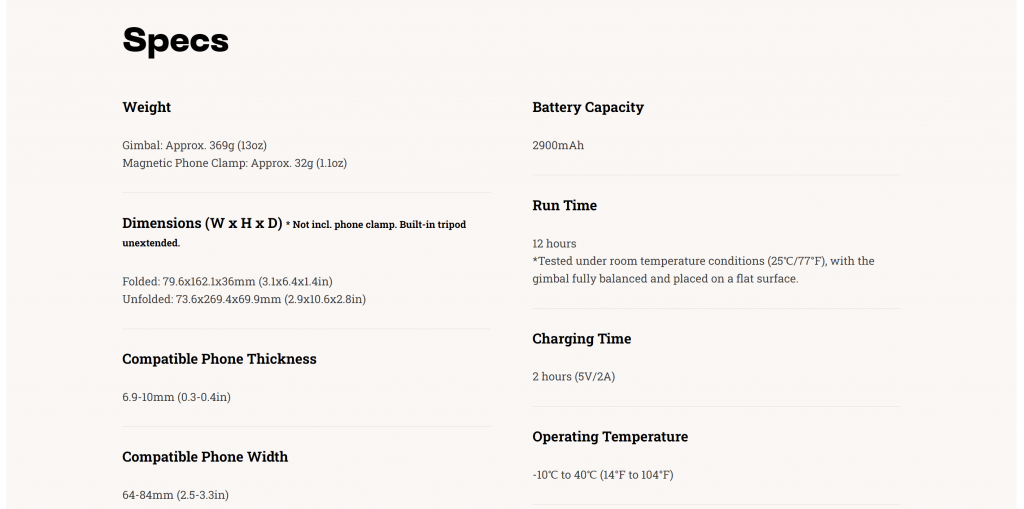This screenshot has width=1024, height=509.
Task: Click the 12 hours run time value
Action: [x=554, y=244]
